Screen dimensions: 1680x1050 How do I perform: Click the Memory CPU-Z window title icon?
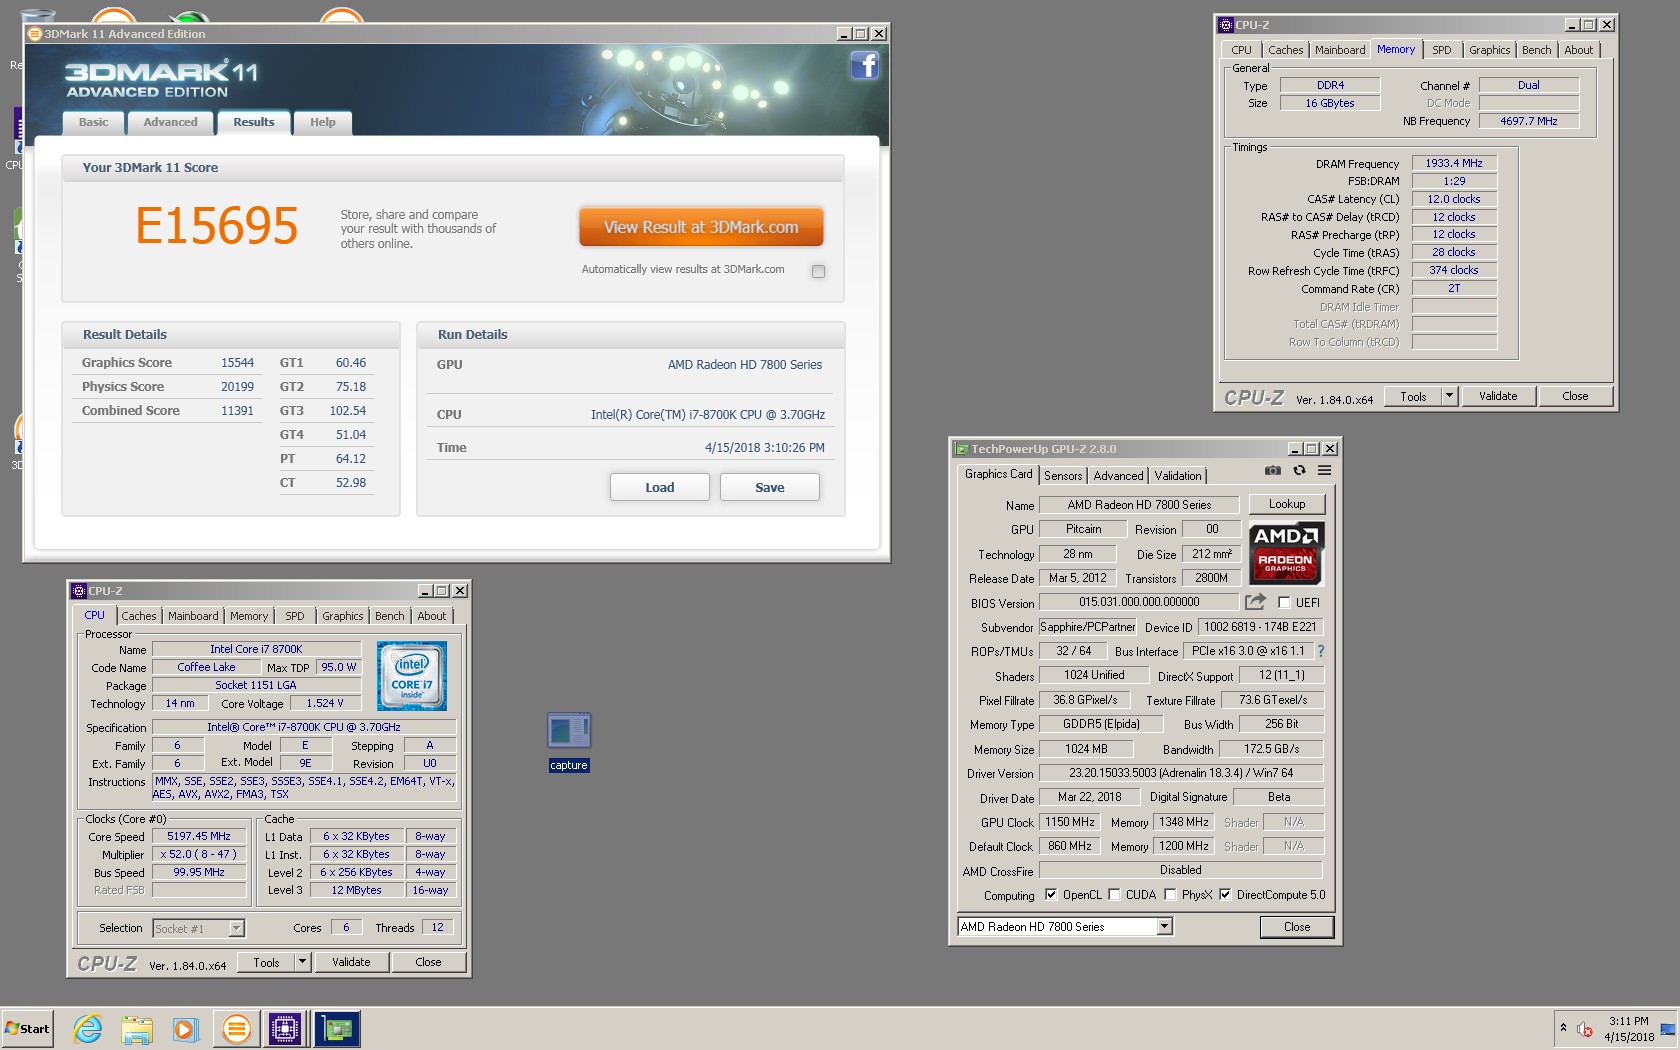1226,25
